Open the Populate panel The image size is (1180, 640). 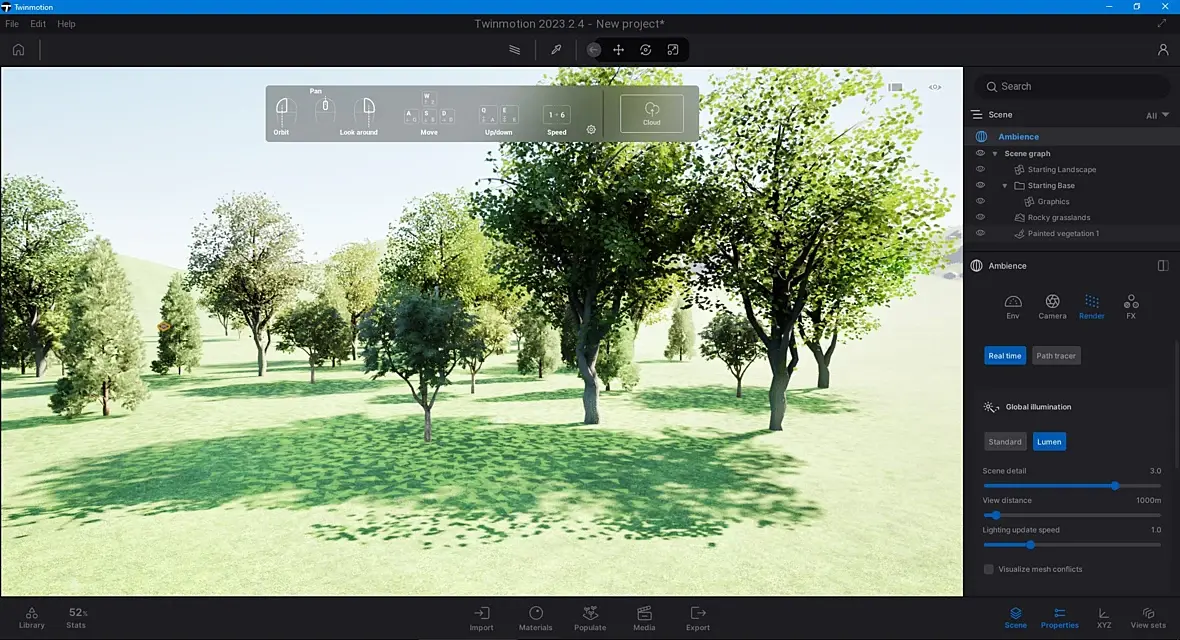click(590, 618)
